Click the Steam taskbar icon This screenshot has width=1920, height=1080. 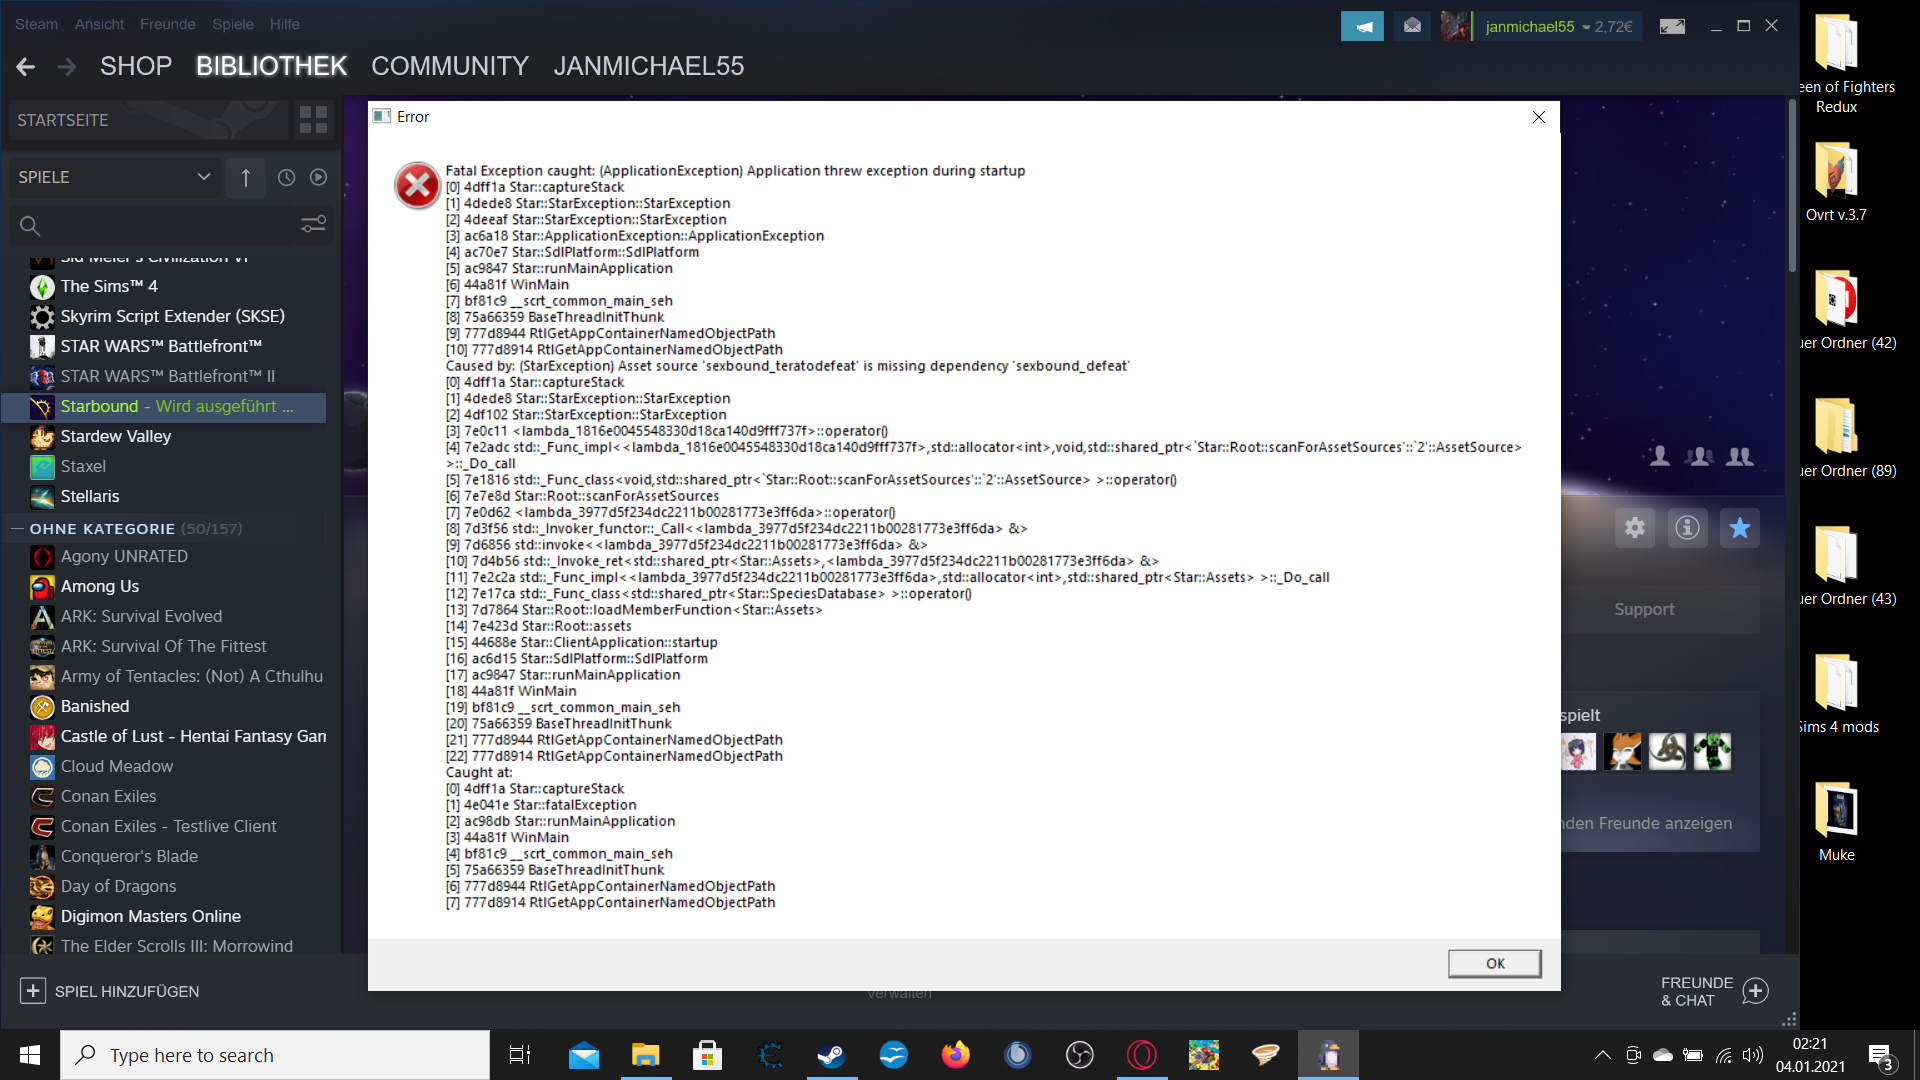(x=831, y=1055)
